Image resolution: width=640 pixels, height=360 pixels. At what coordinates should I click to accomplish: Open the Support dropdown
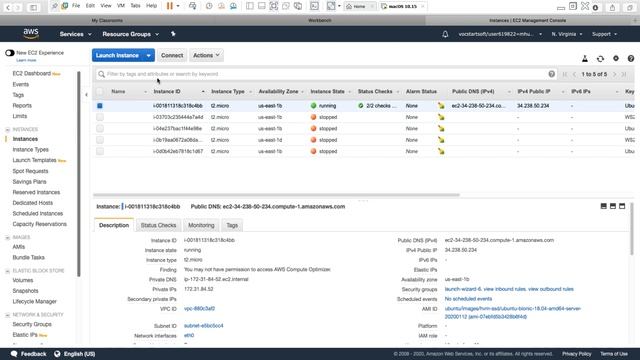point(604,34)
